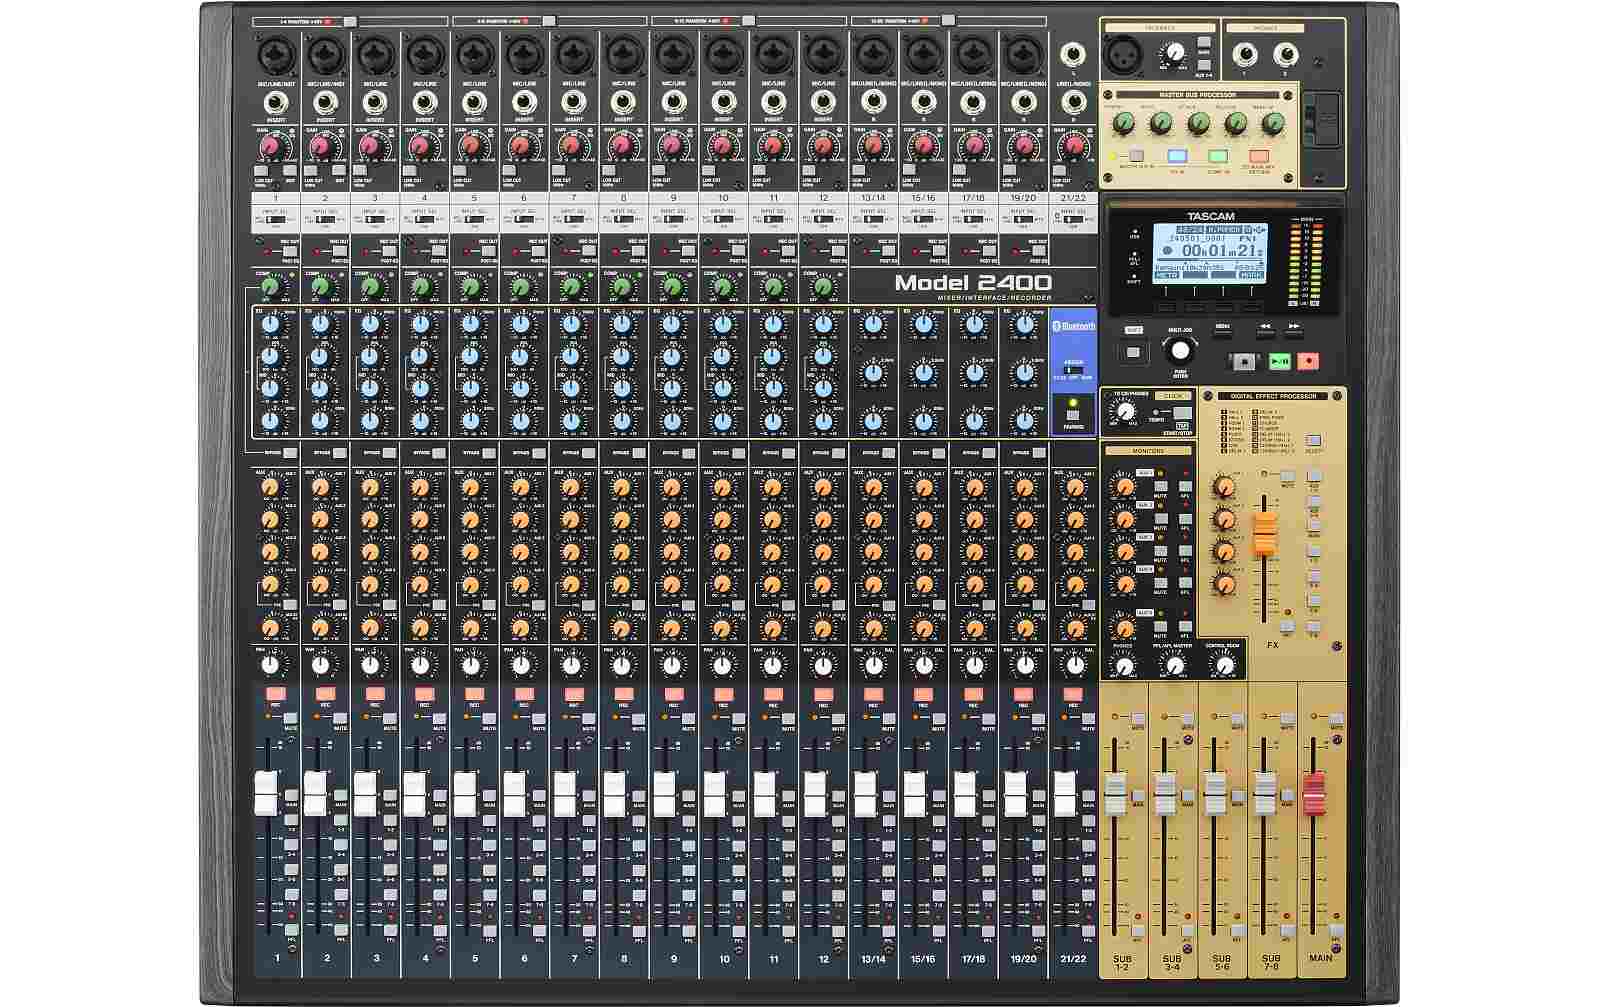Click the monitor AUX 1 level knob
Screen dimensions: 1600x1007
1124,486
